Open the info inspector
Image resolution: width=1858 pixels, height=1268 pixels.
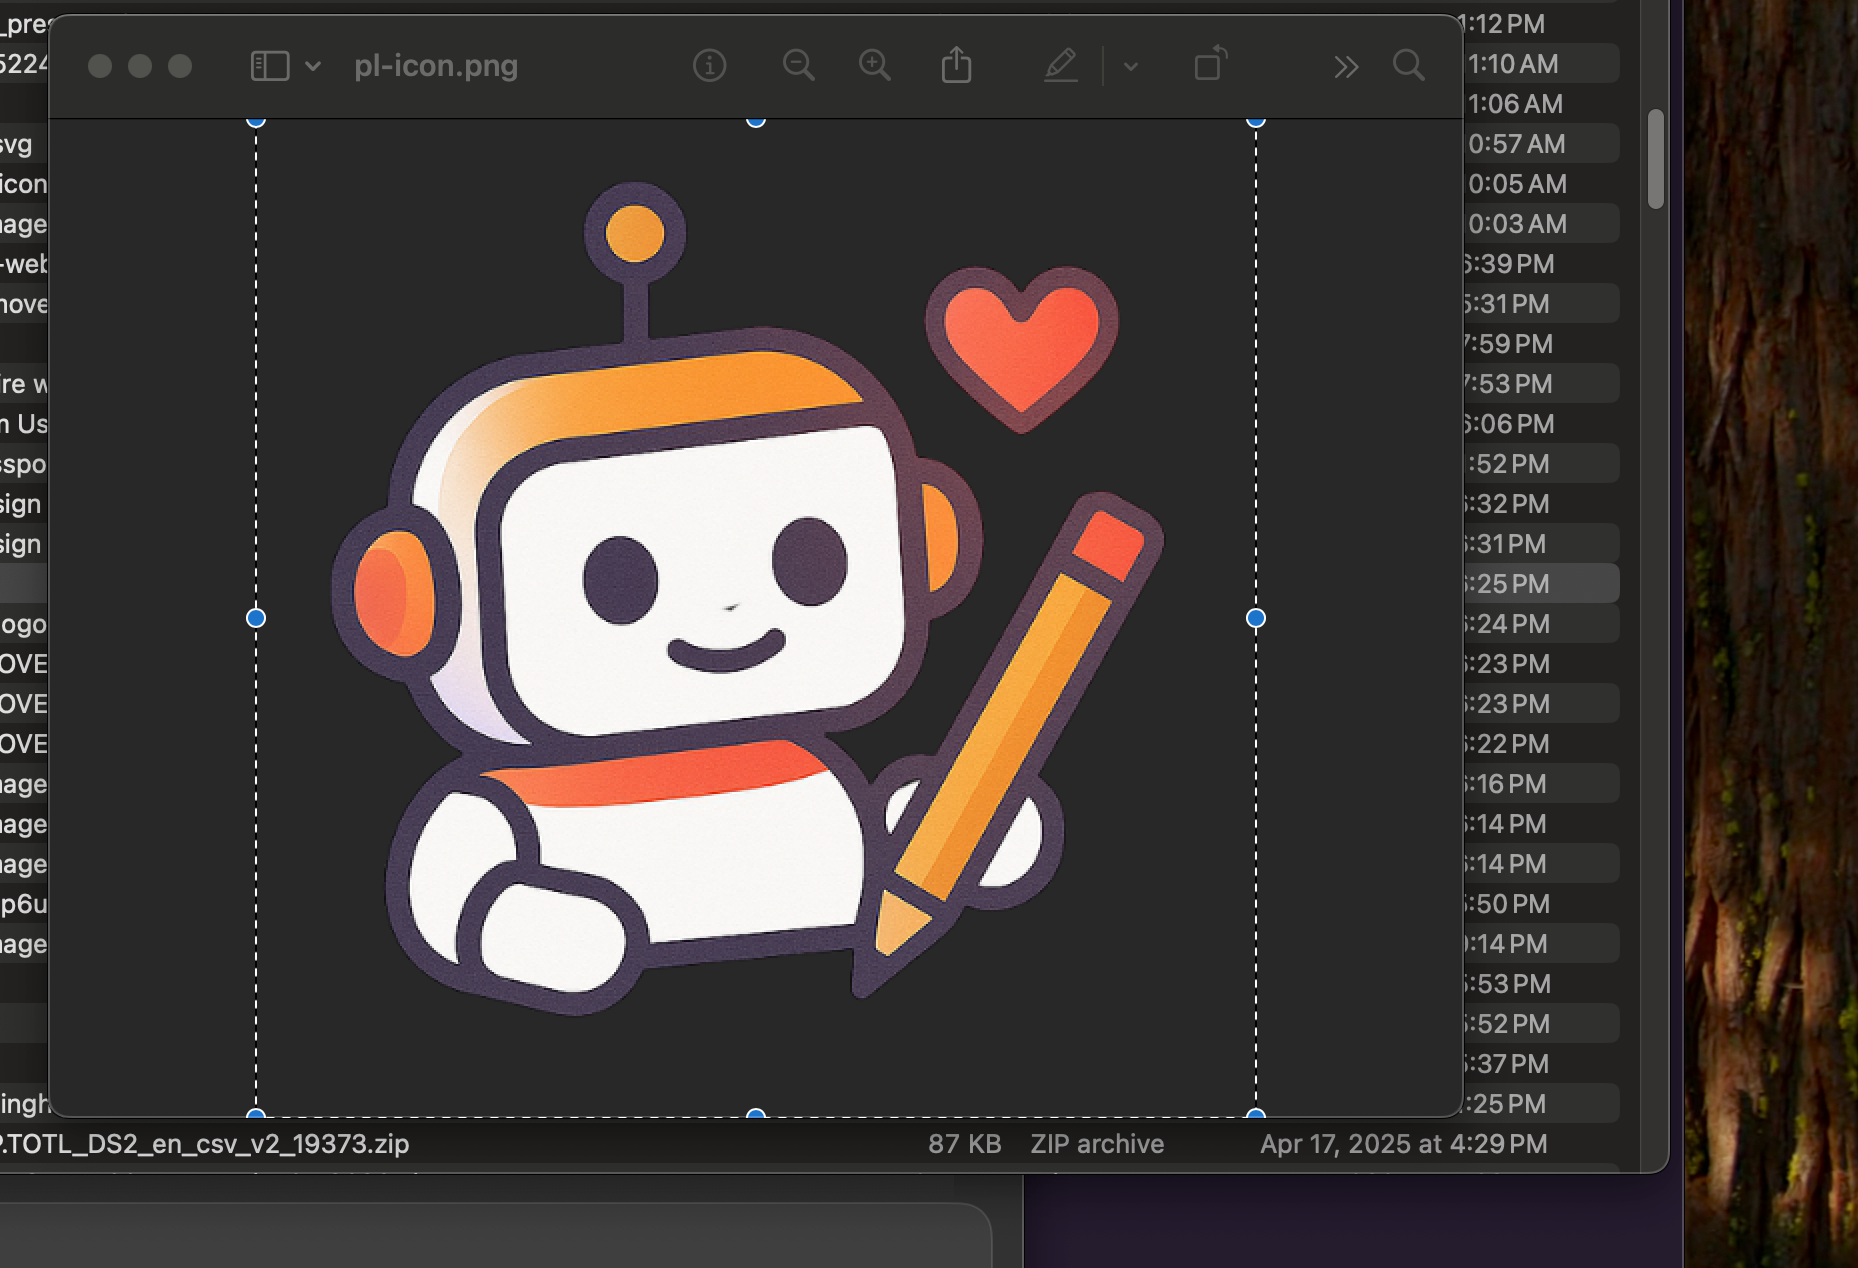(x=709, y=65)
